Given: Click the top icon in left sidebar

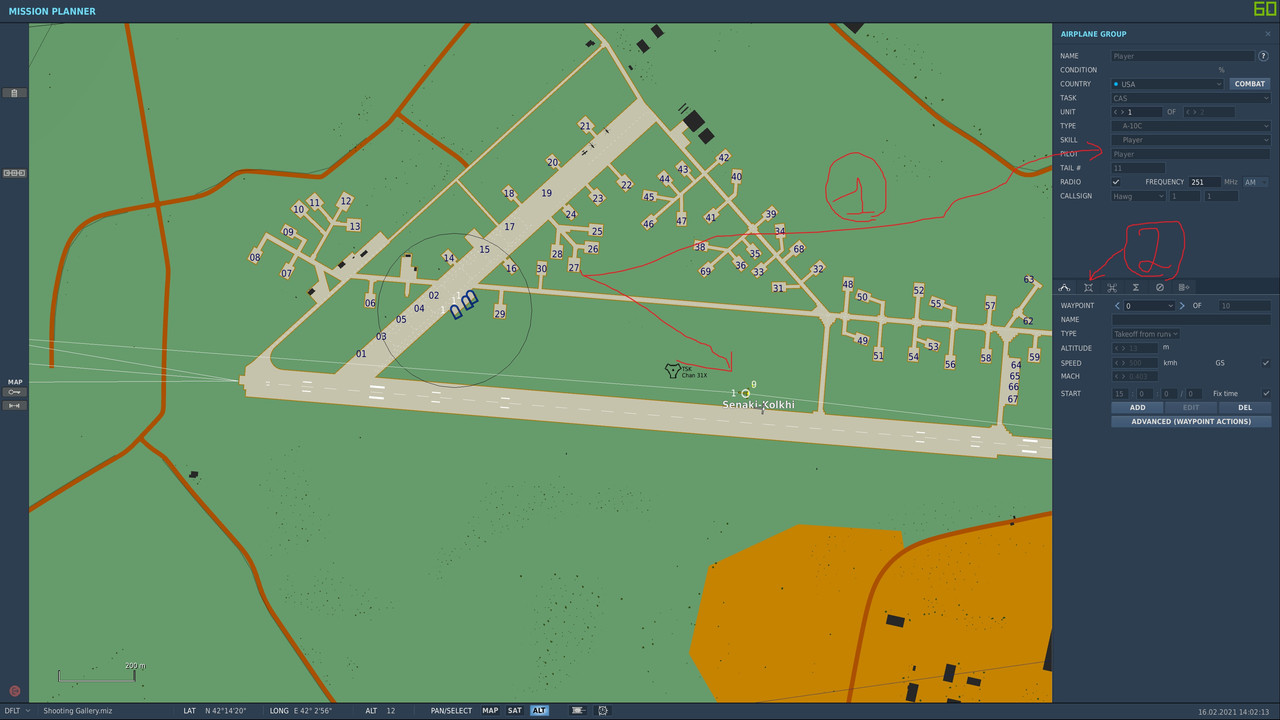Looking at the screenshot, I should 14,93.
